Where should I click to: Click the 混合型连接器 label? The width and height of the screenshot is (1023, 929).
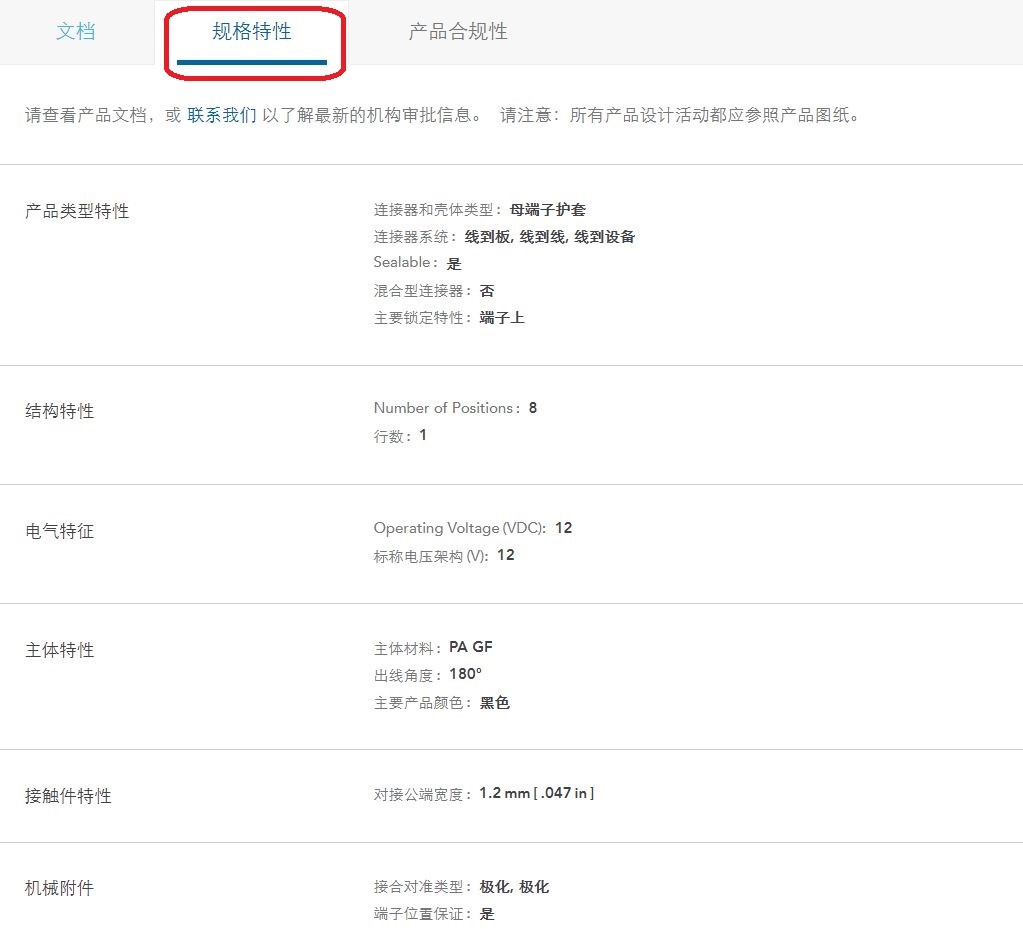(422, 290)
